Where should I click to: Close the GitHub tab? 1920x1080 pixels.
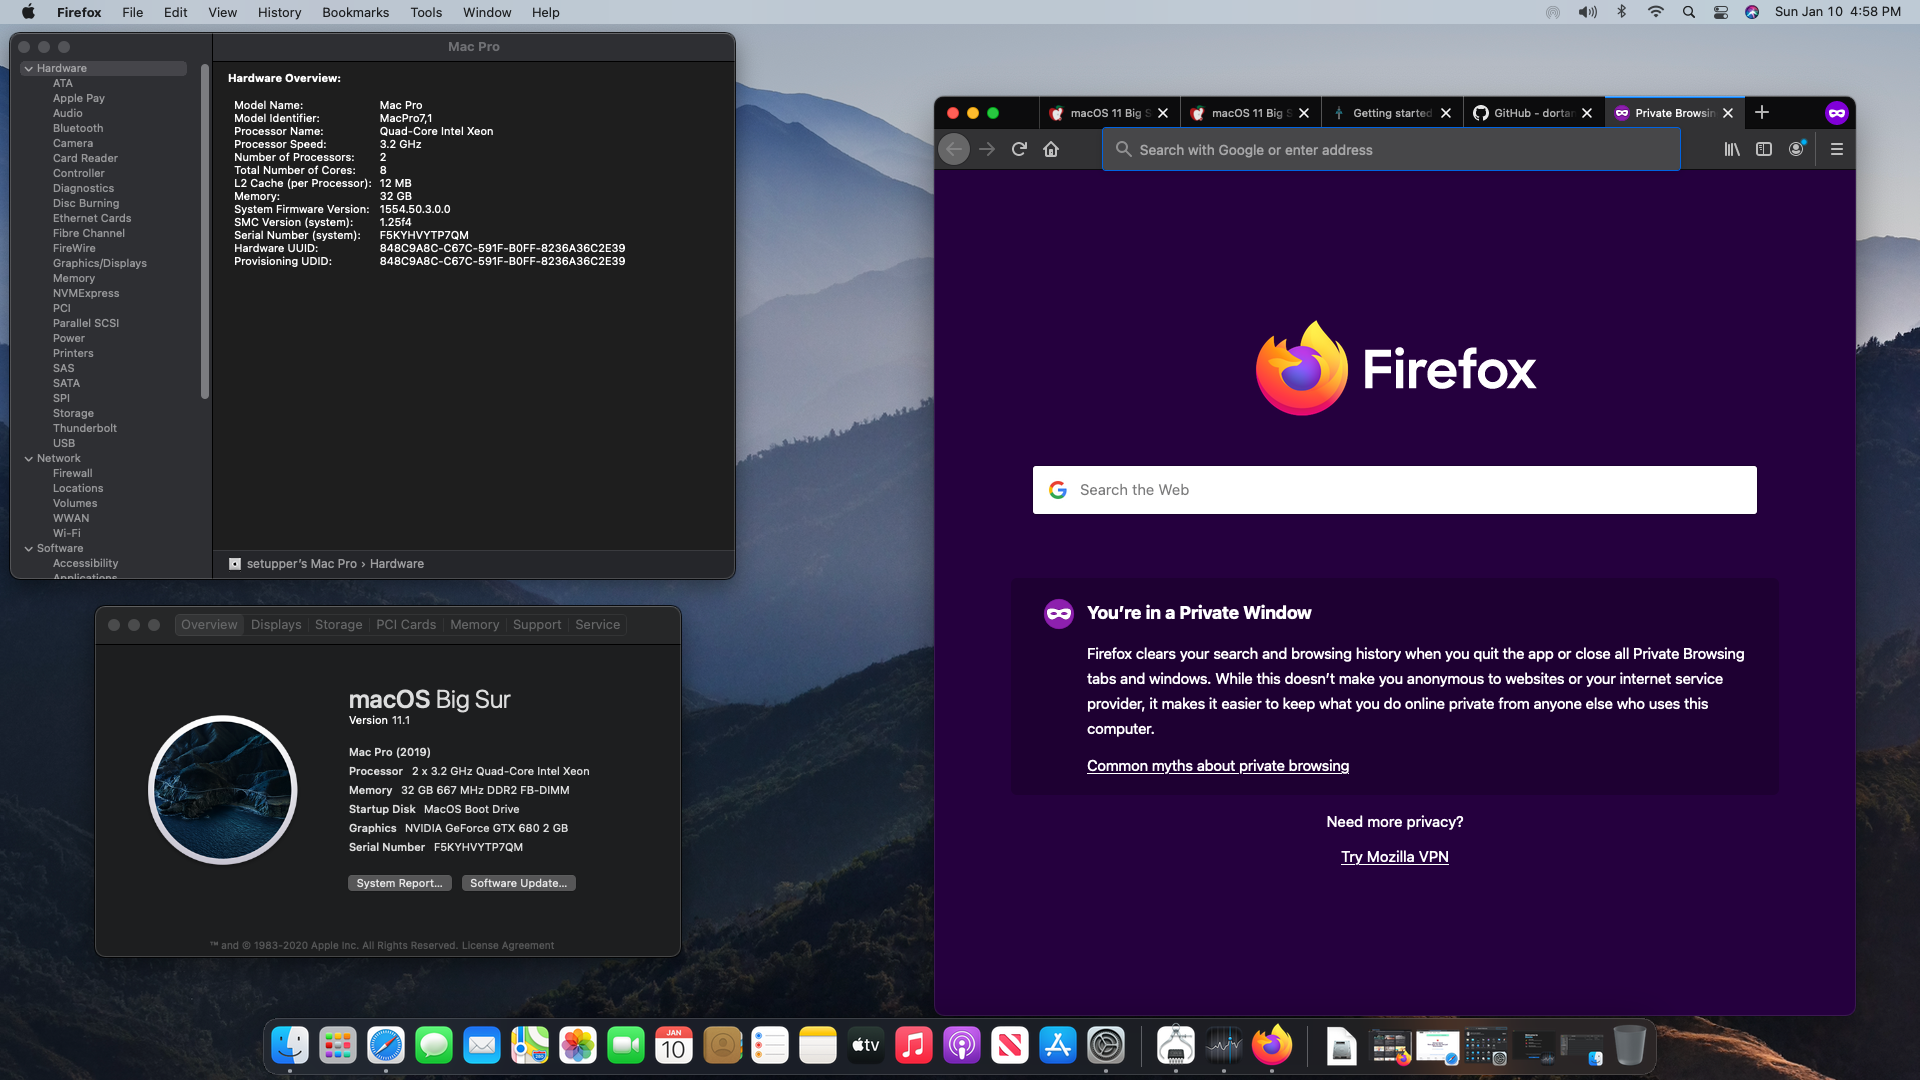coord(1587,113)
